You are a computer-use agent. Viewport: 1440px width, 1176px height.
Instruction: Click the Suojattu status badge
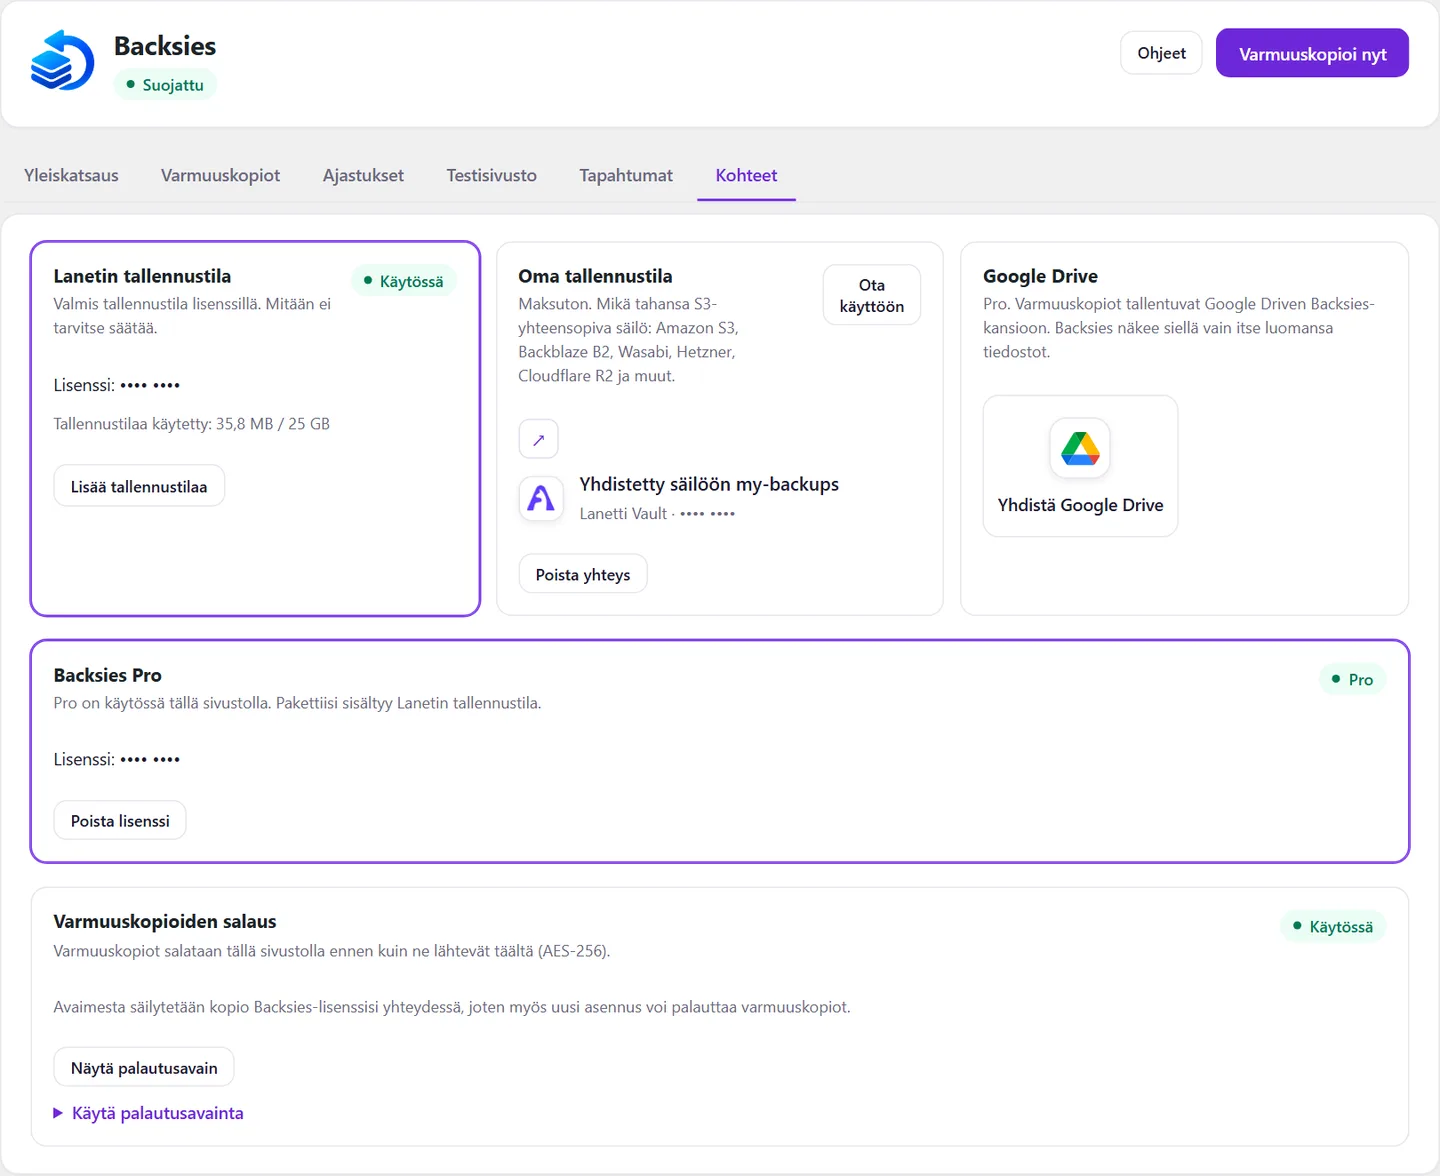pos(165,85)
